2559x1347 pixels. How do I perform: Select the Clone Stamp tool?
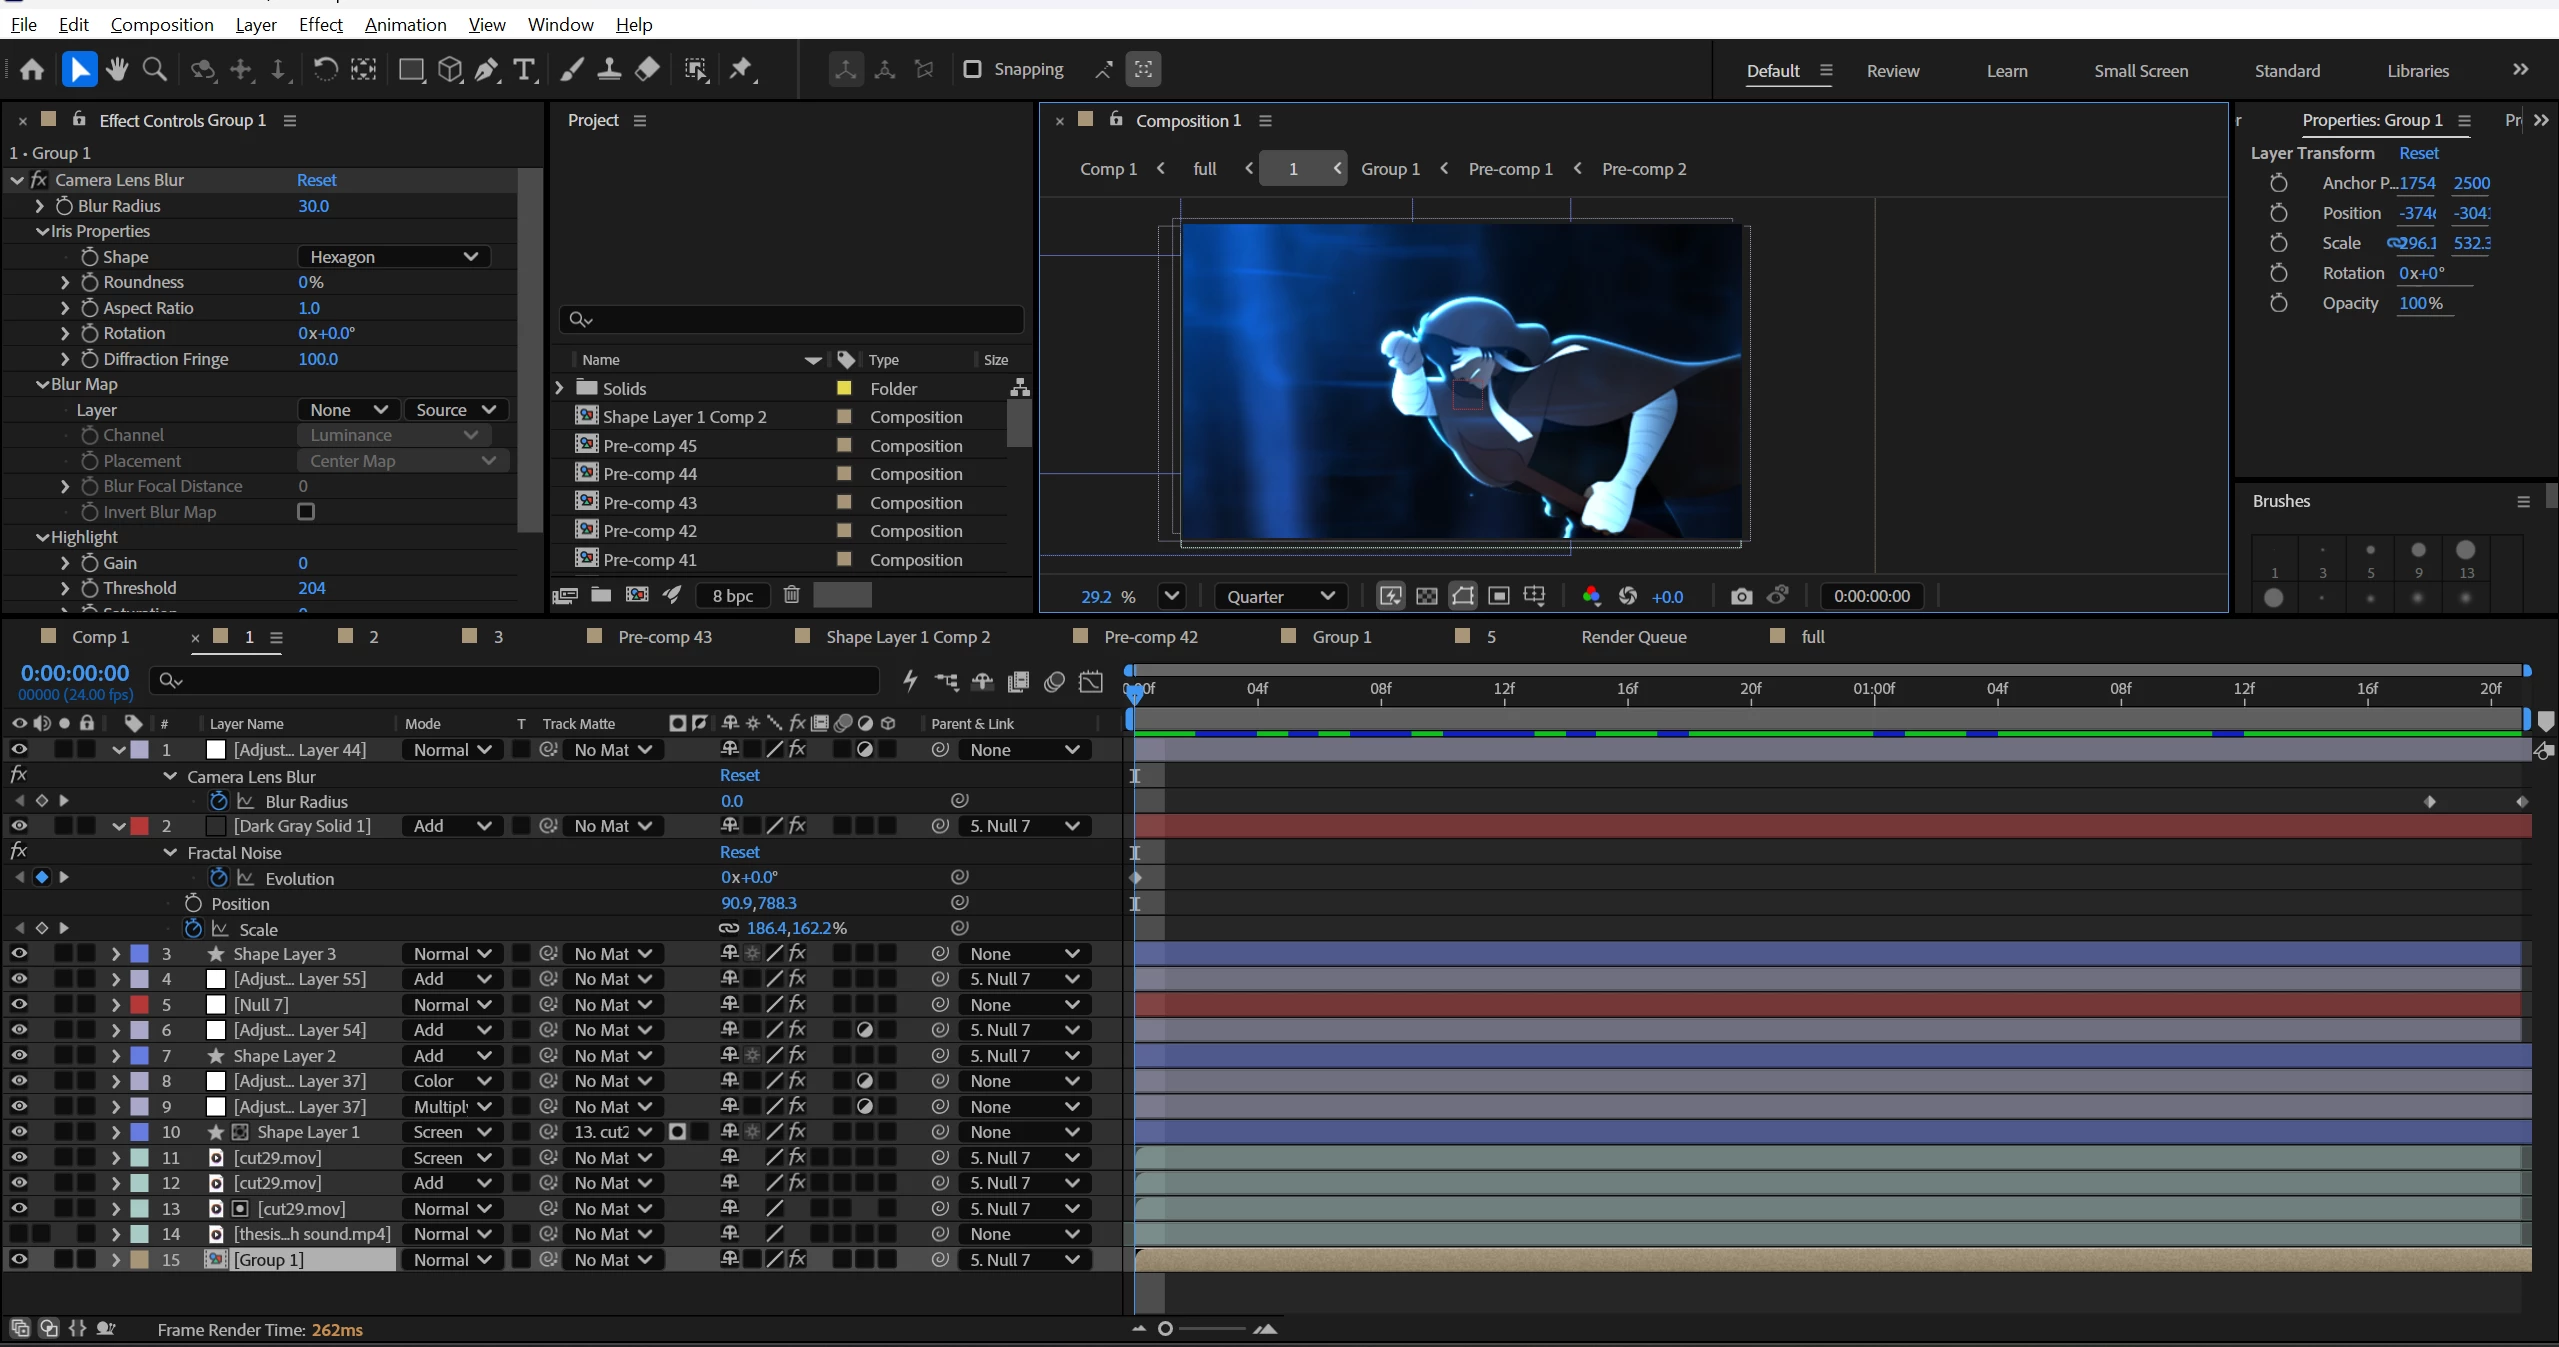(x=609, y=69)
